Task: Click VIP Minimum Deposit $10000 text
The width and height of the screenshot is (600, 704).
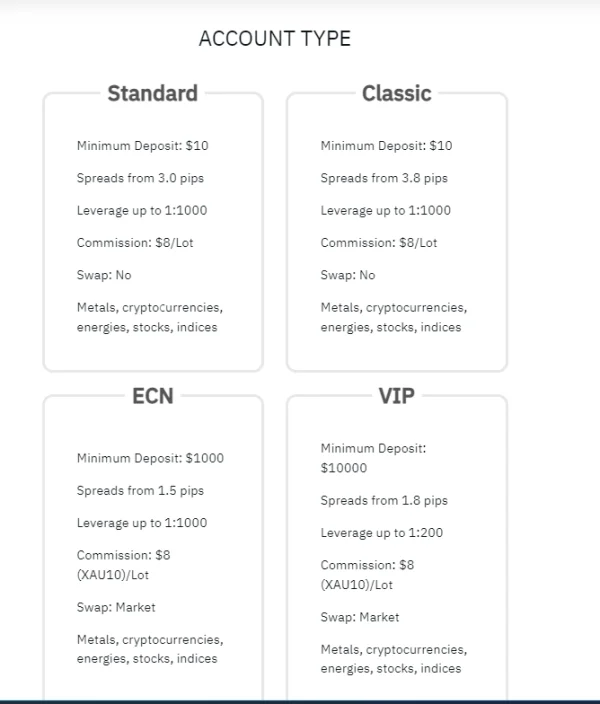Action: tap(373, 458)
